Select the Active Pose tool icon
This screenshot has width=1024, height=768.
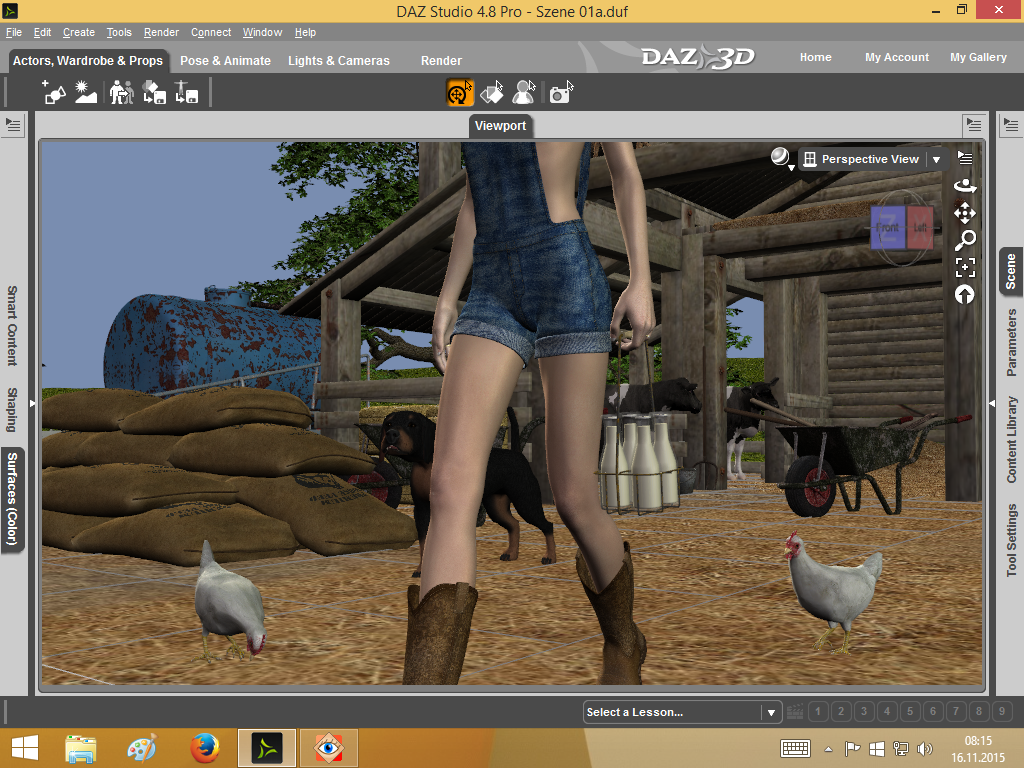point(524,92)
